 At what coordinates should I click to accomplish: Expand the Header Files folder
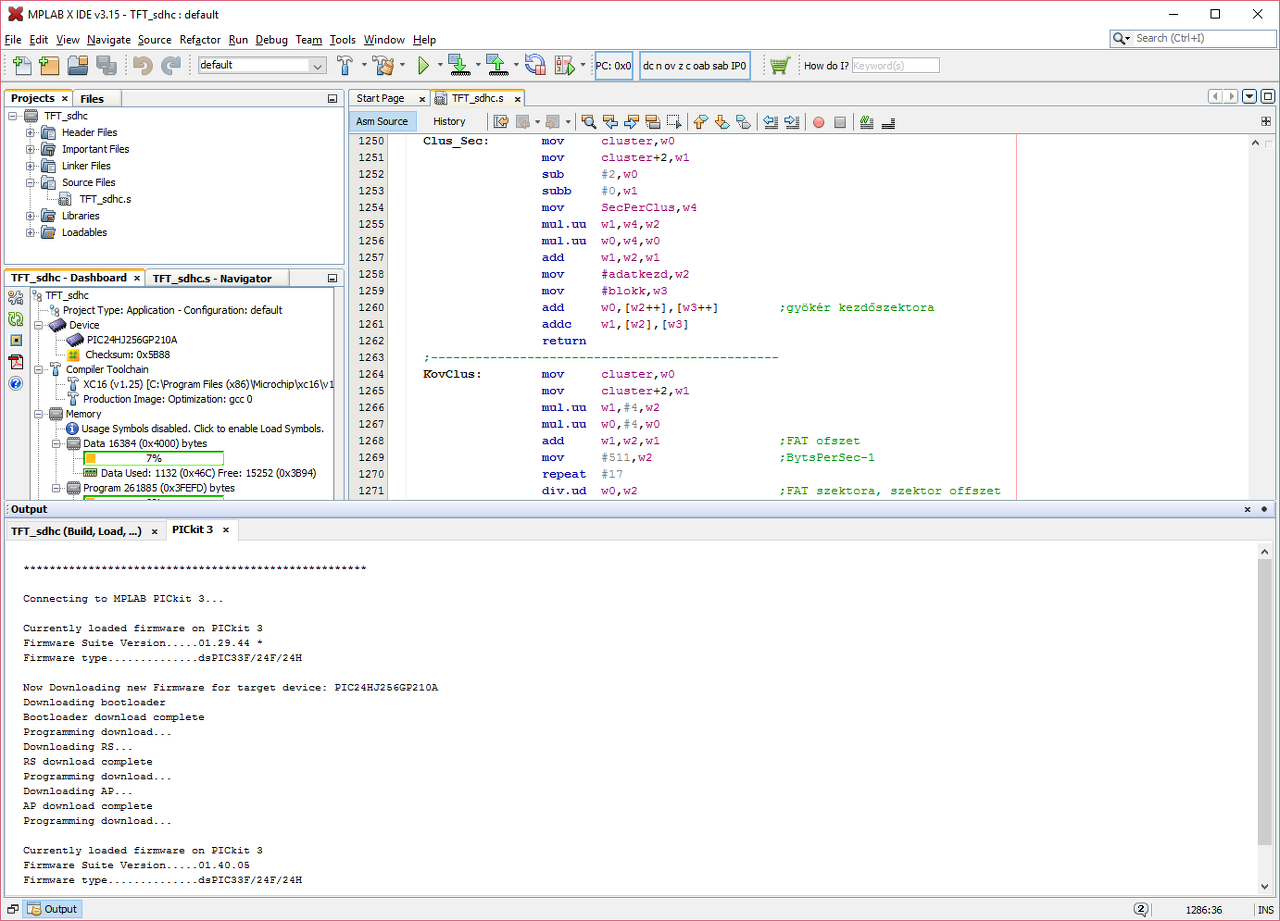coord(31,132)
